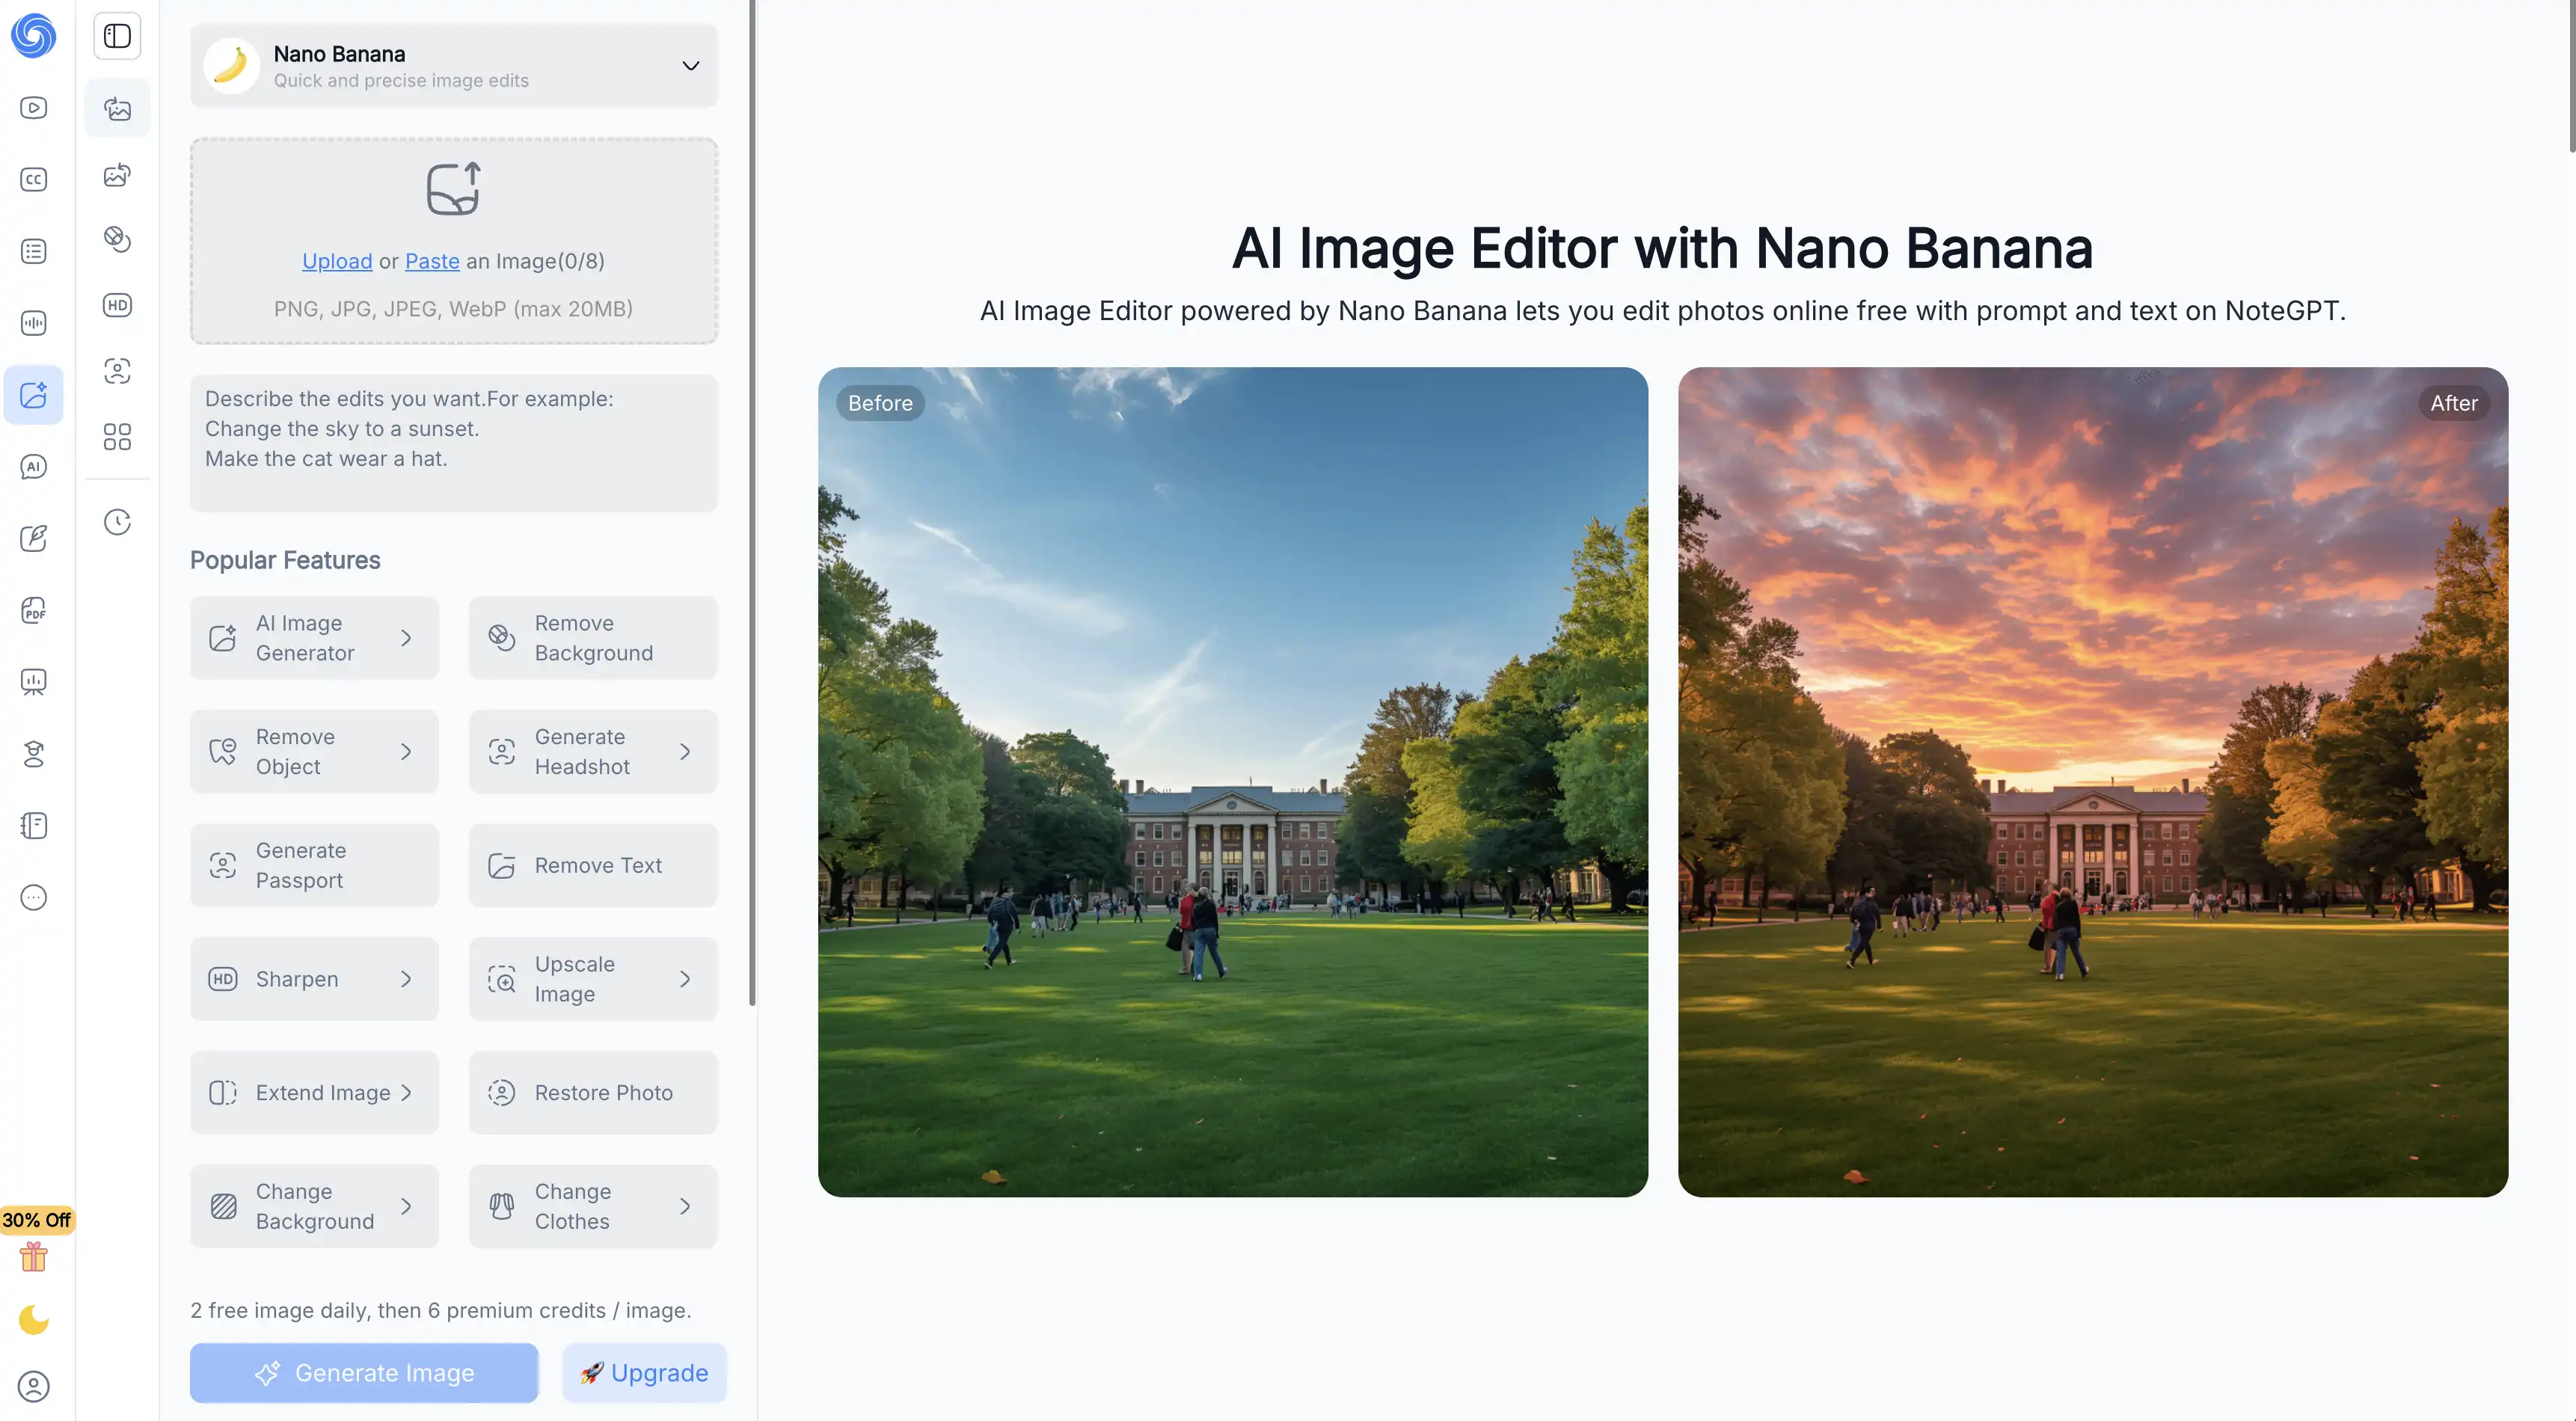Select the subtitles (CC) tool in sidebar
The image size is (2576, 1421).
click(x=34, y=180)
